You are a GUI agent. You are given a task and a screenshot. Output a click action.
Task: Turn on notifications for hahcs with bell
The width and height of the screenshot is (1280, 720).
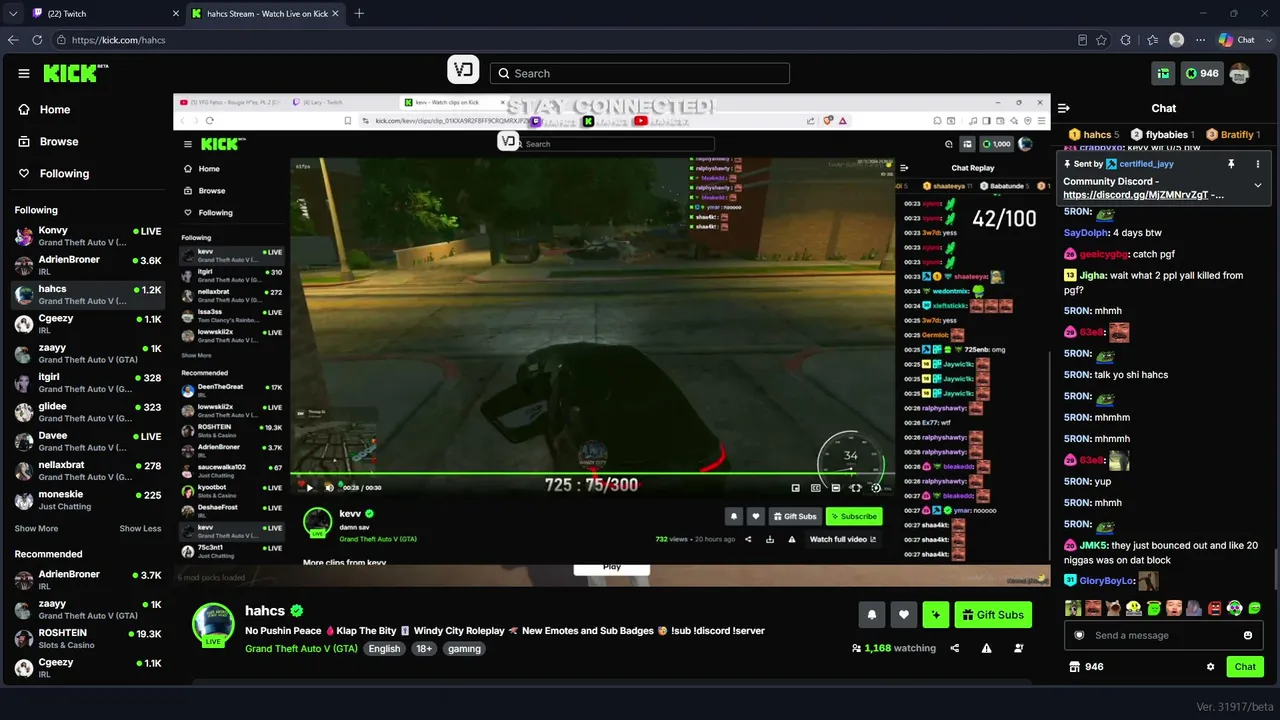871,615
